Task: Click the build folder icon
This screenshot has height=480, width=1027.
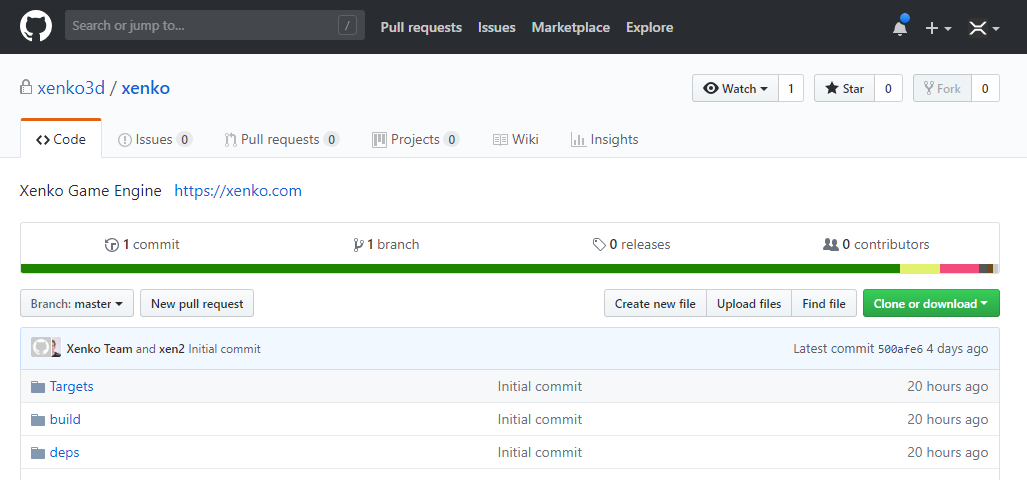Action: click(38, 420)
